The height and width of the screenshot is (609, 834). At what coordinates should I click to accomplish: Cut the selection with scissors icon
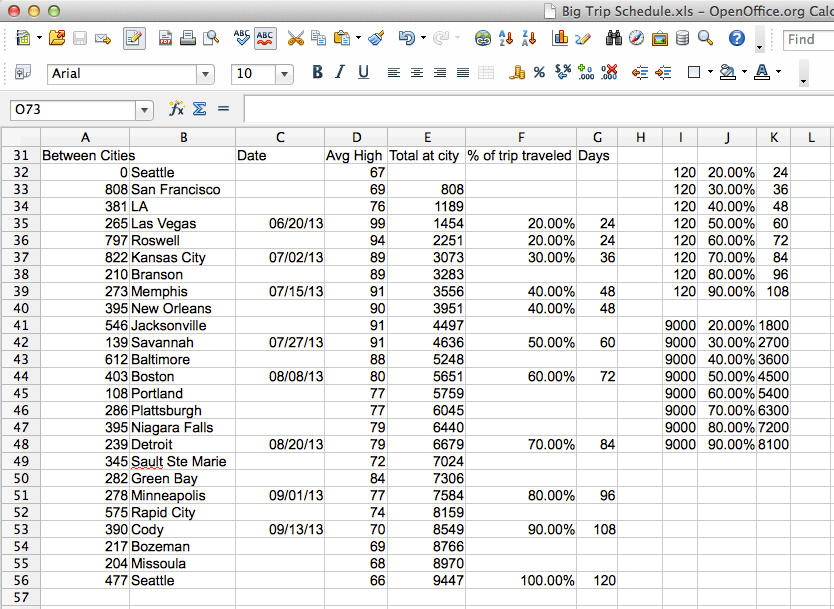tap(295, 38)
